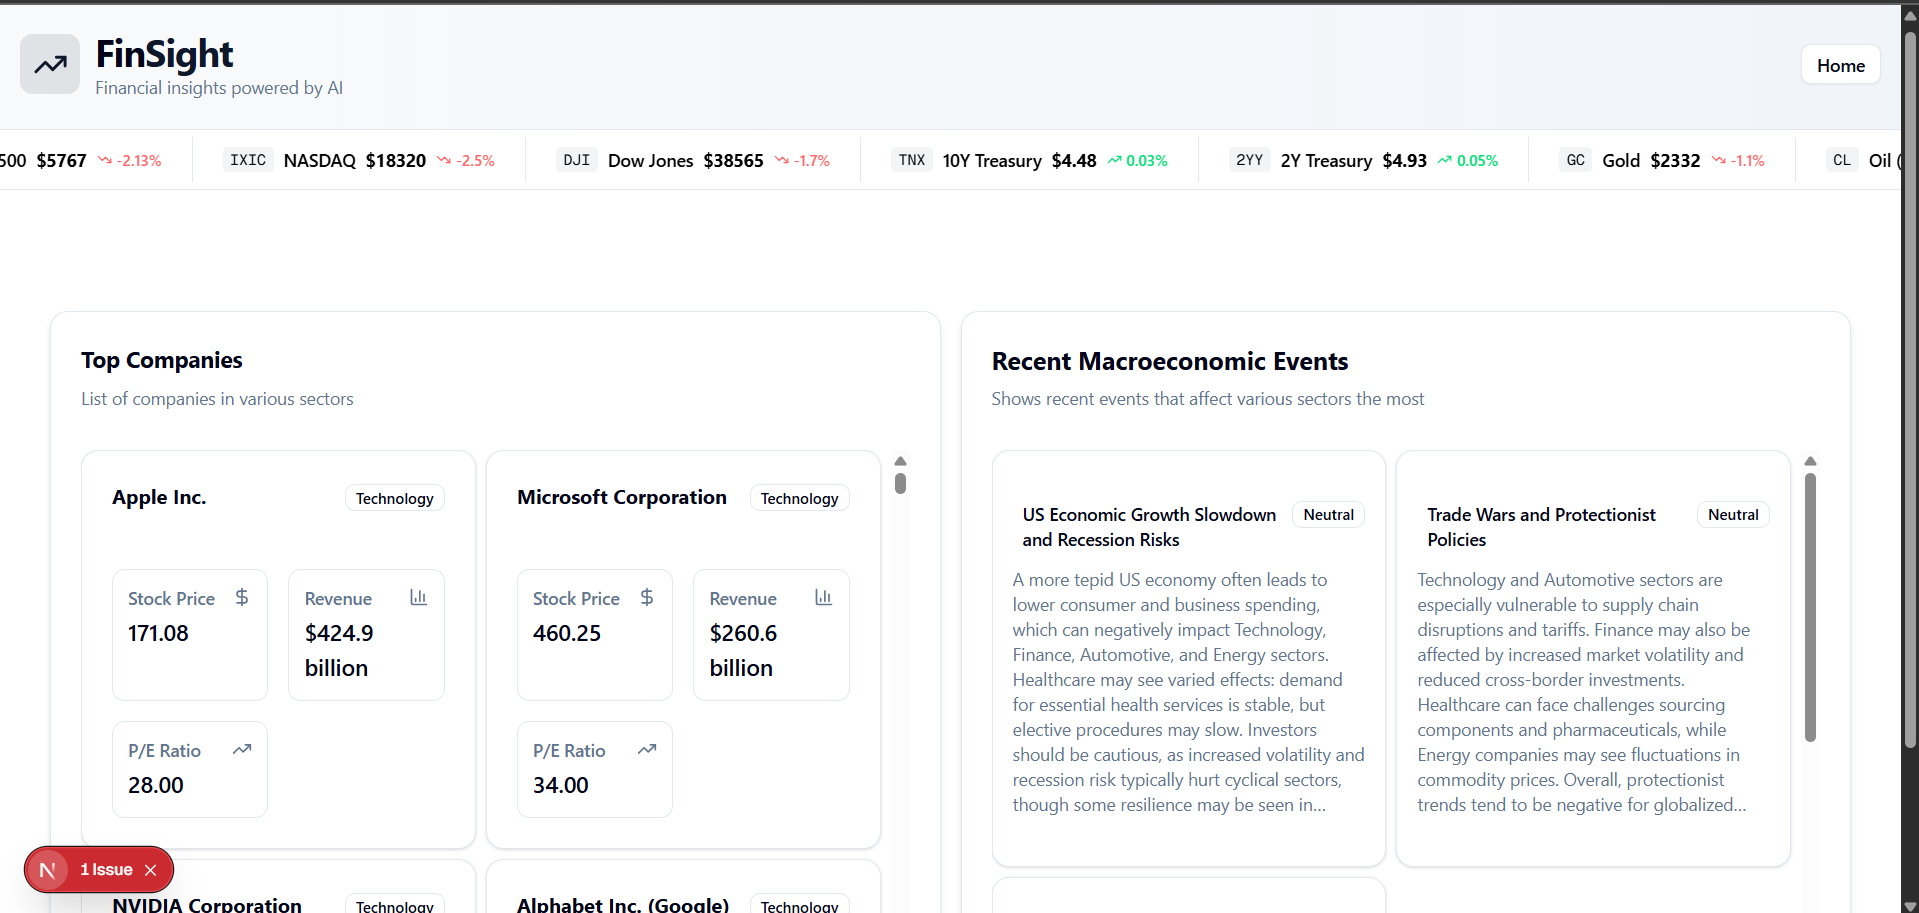Screen dimensions: 1919x913
Task: Click the Gold downward trend icon
Action: [1719, 160]
